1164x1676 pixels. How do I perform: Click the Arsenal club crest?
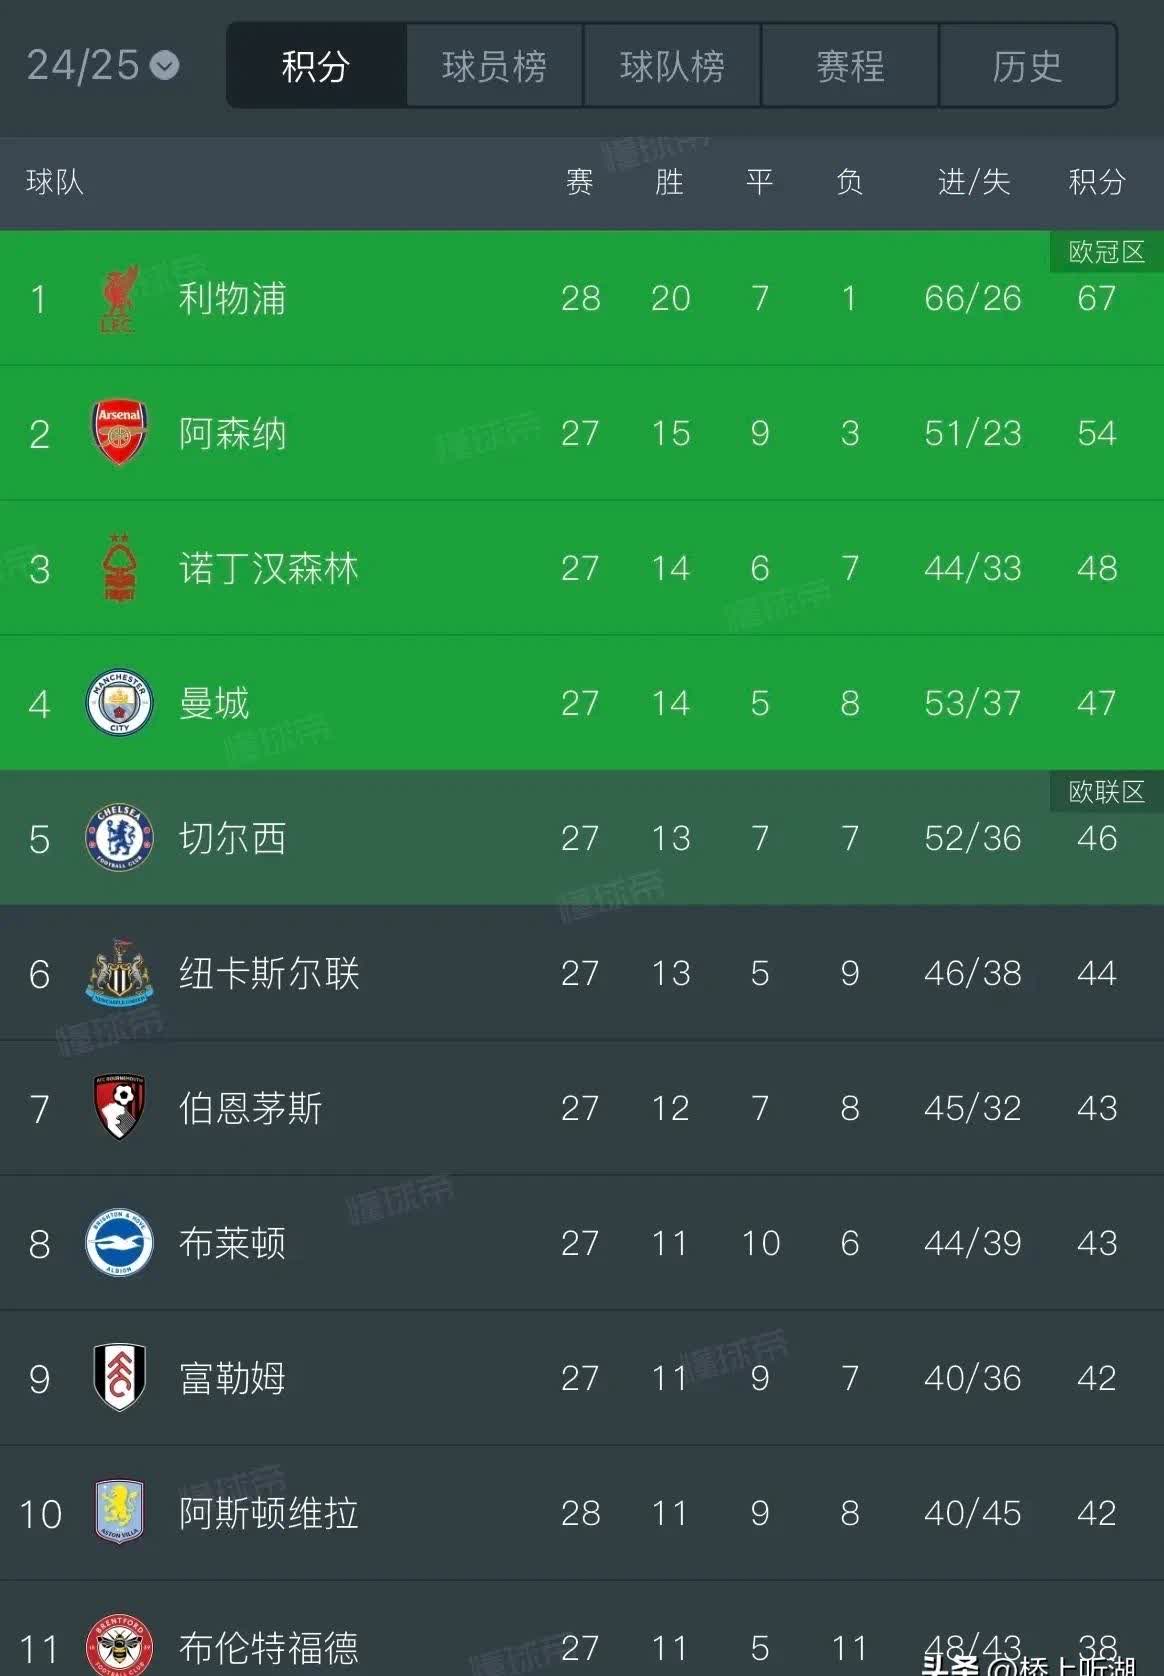coord(119,434)
